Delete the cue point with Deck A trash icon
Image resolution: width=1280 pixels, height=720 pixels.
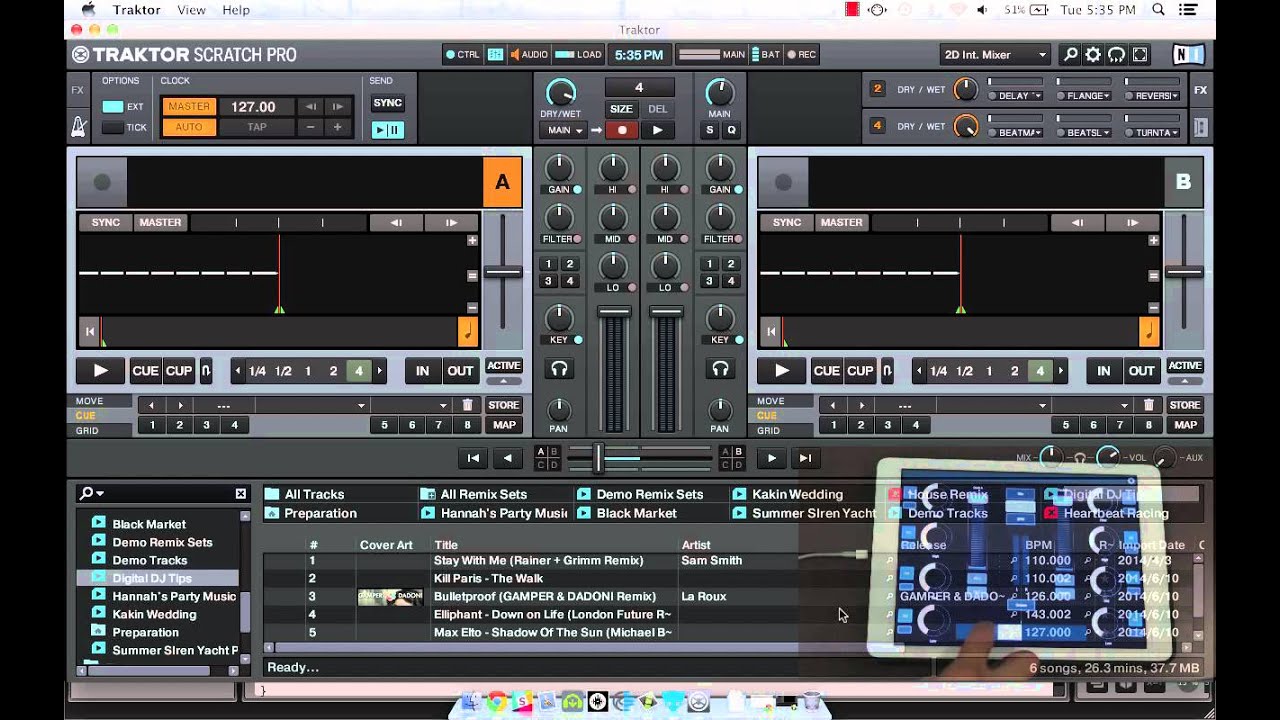[467, 405]
